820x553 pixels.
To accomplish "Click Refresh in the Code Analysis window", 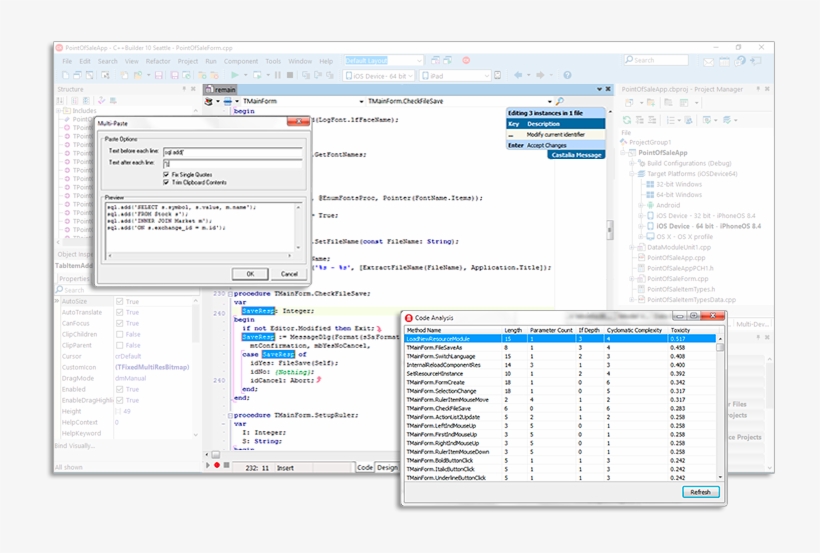I will pos(700,492).
